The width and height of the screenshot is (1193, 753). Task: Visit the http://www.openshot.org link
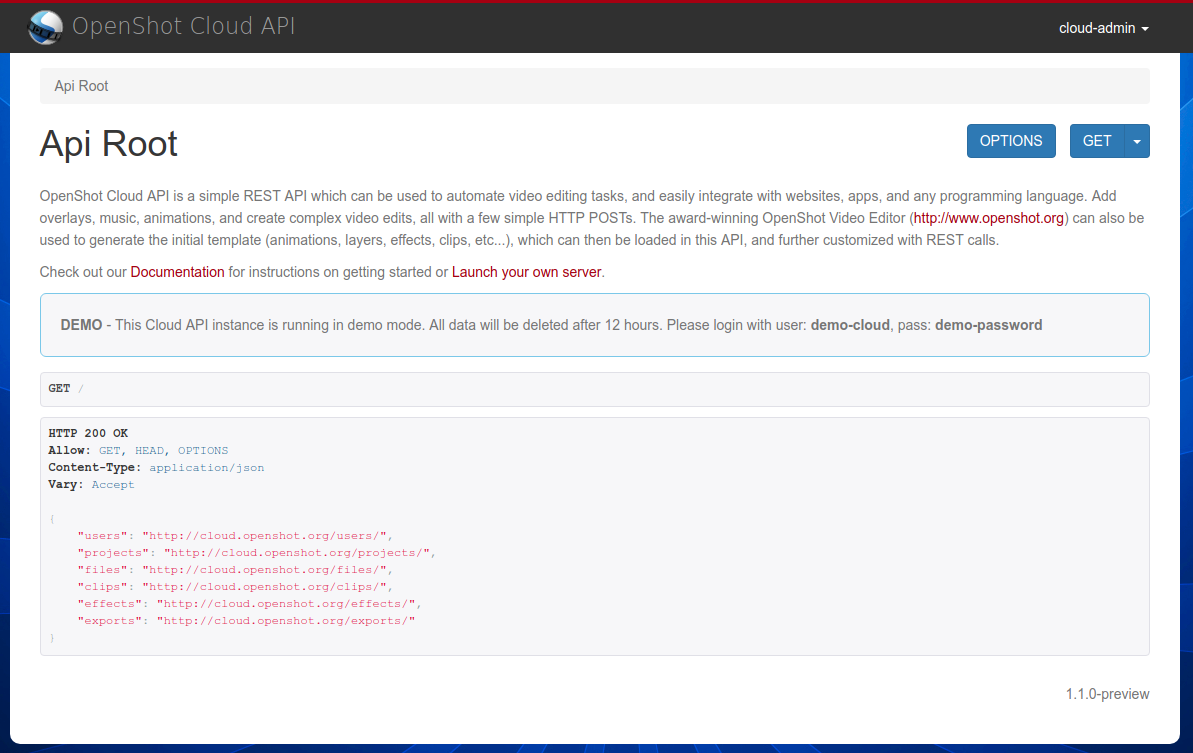click(989, 217)
